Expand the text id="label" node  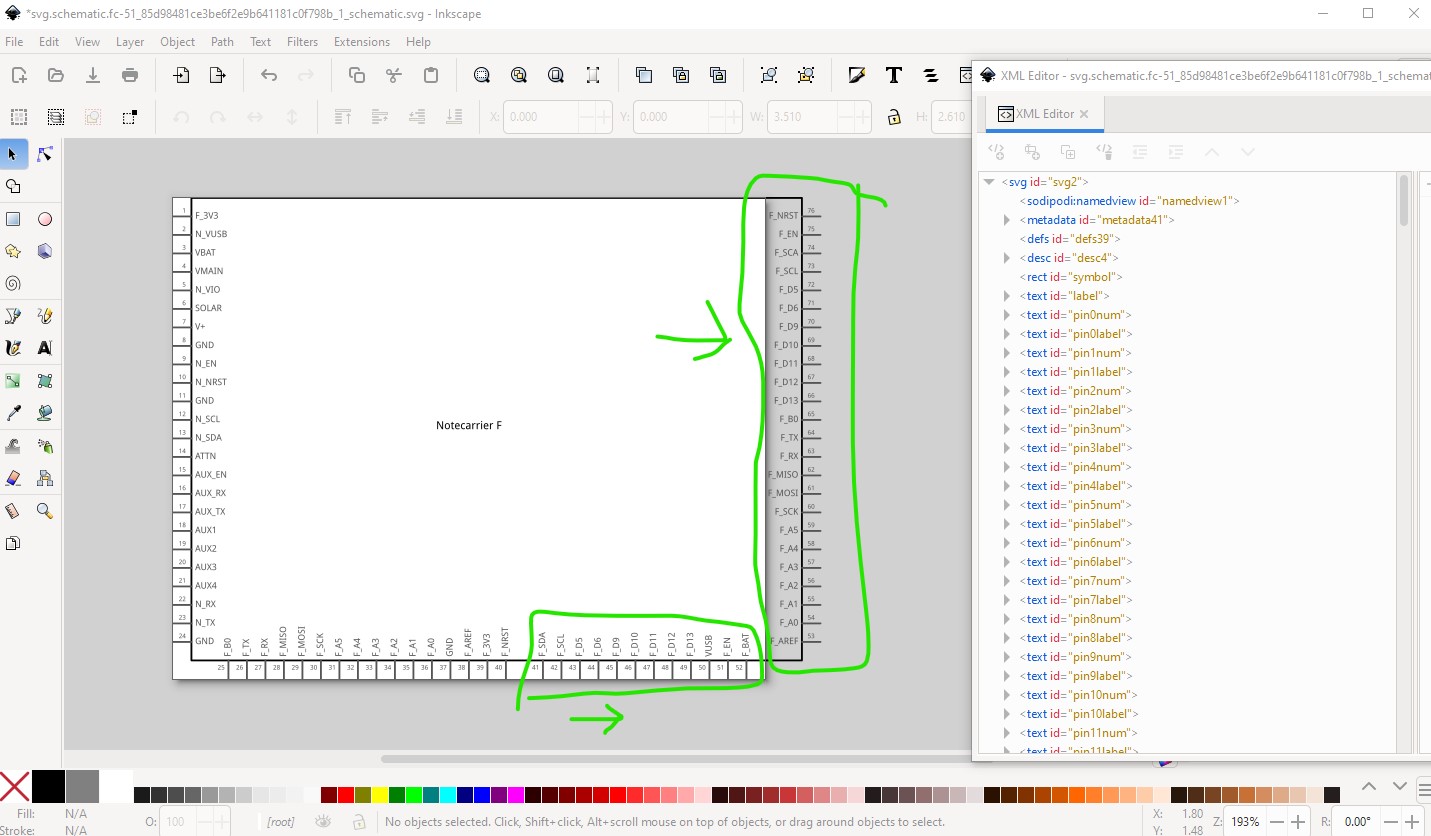[1007, 296]
